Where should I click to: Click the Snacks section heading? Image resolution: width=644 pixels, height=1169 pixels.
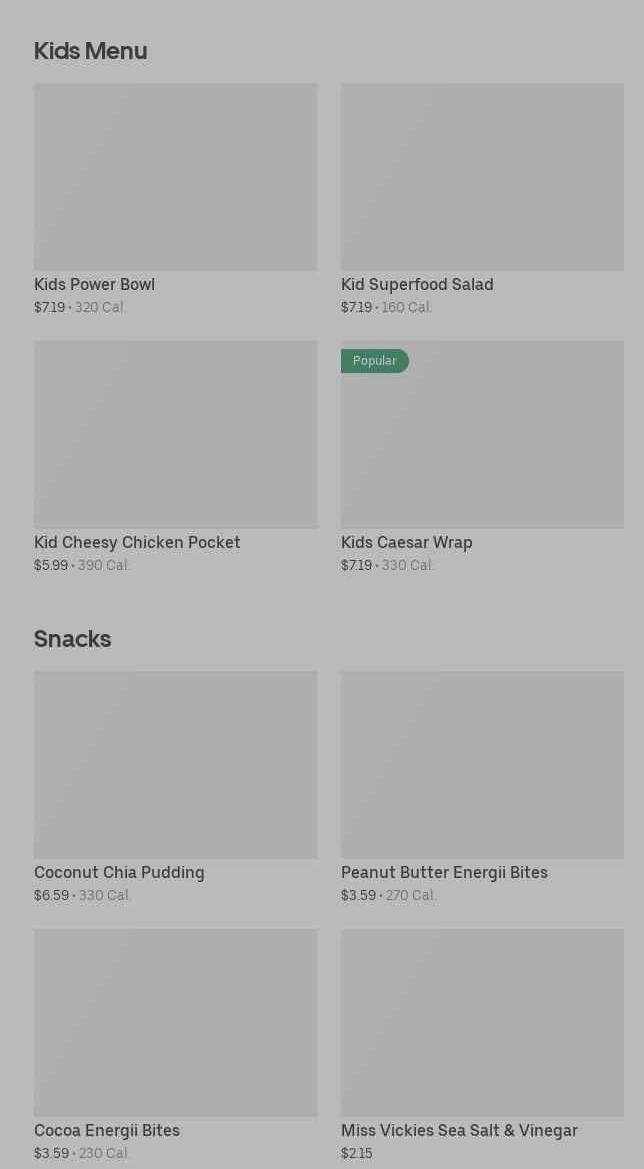(72, 639)
